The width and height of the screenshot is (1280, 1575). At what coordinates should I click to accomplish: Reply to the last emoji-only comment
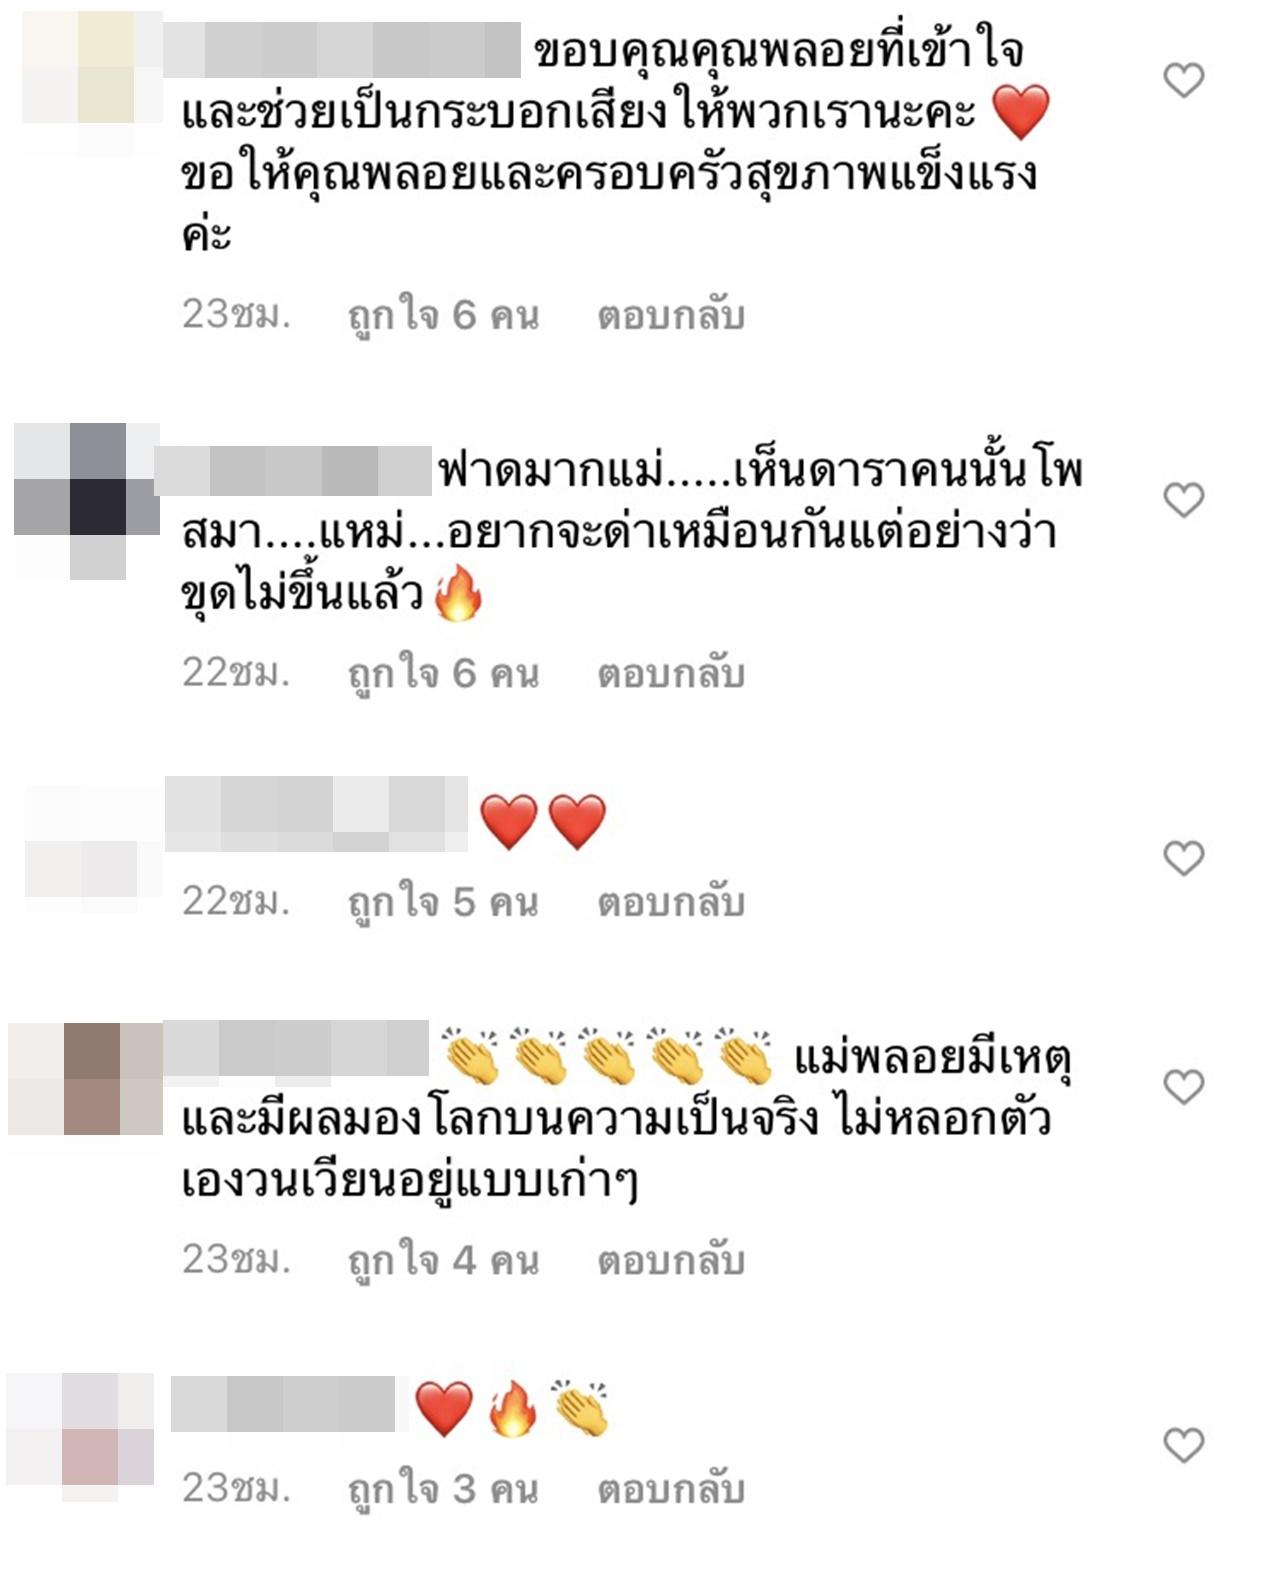click(x=671, y=1489)
